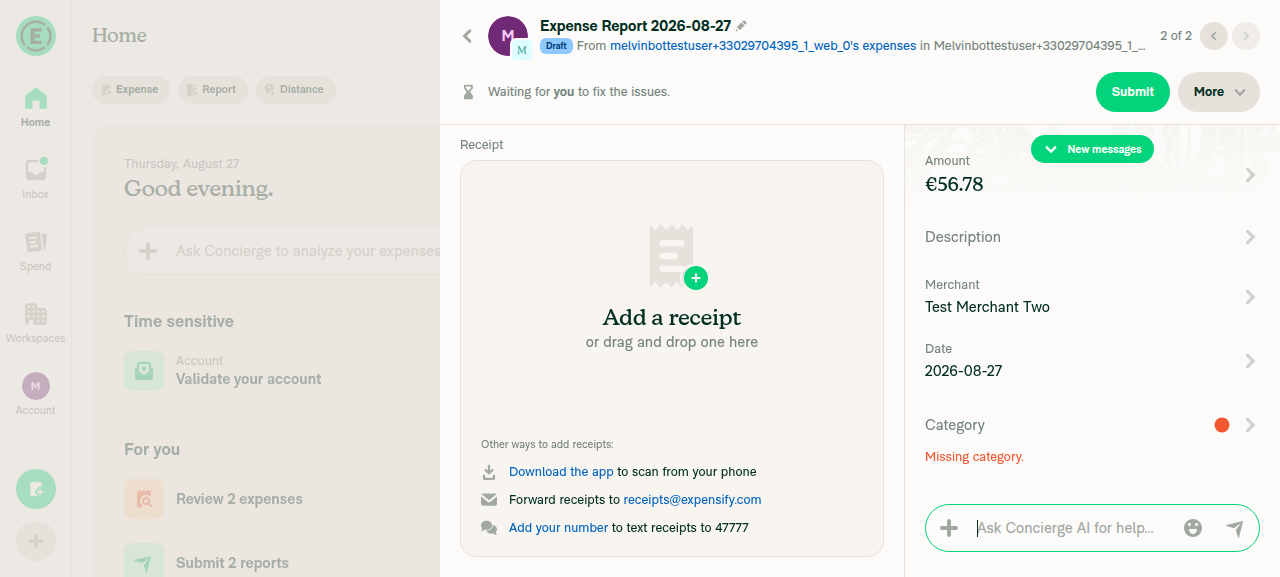Viewport: 1280px width, 577px height.
Task: Expand the Category row
Action: coord(1092,425)
